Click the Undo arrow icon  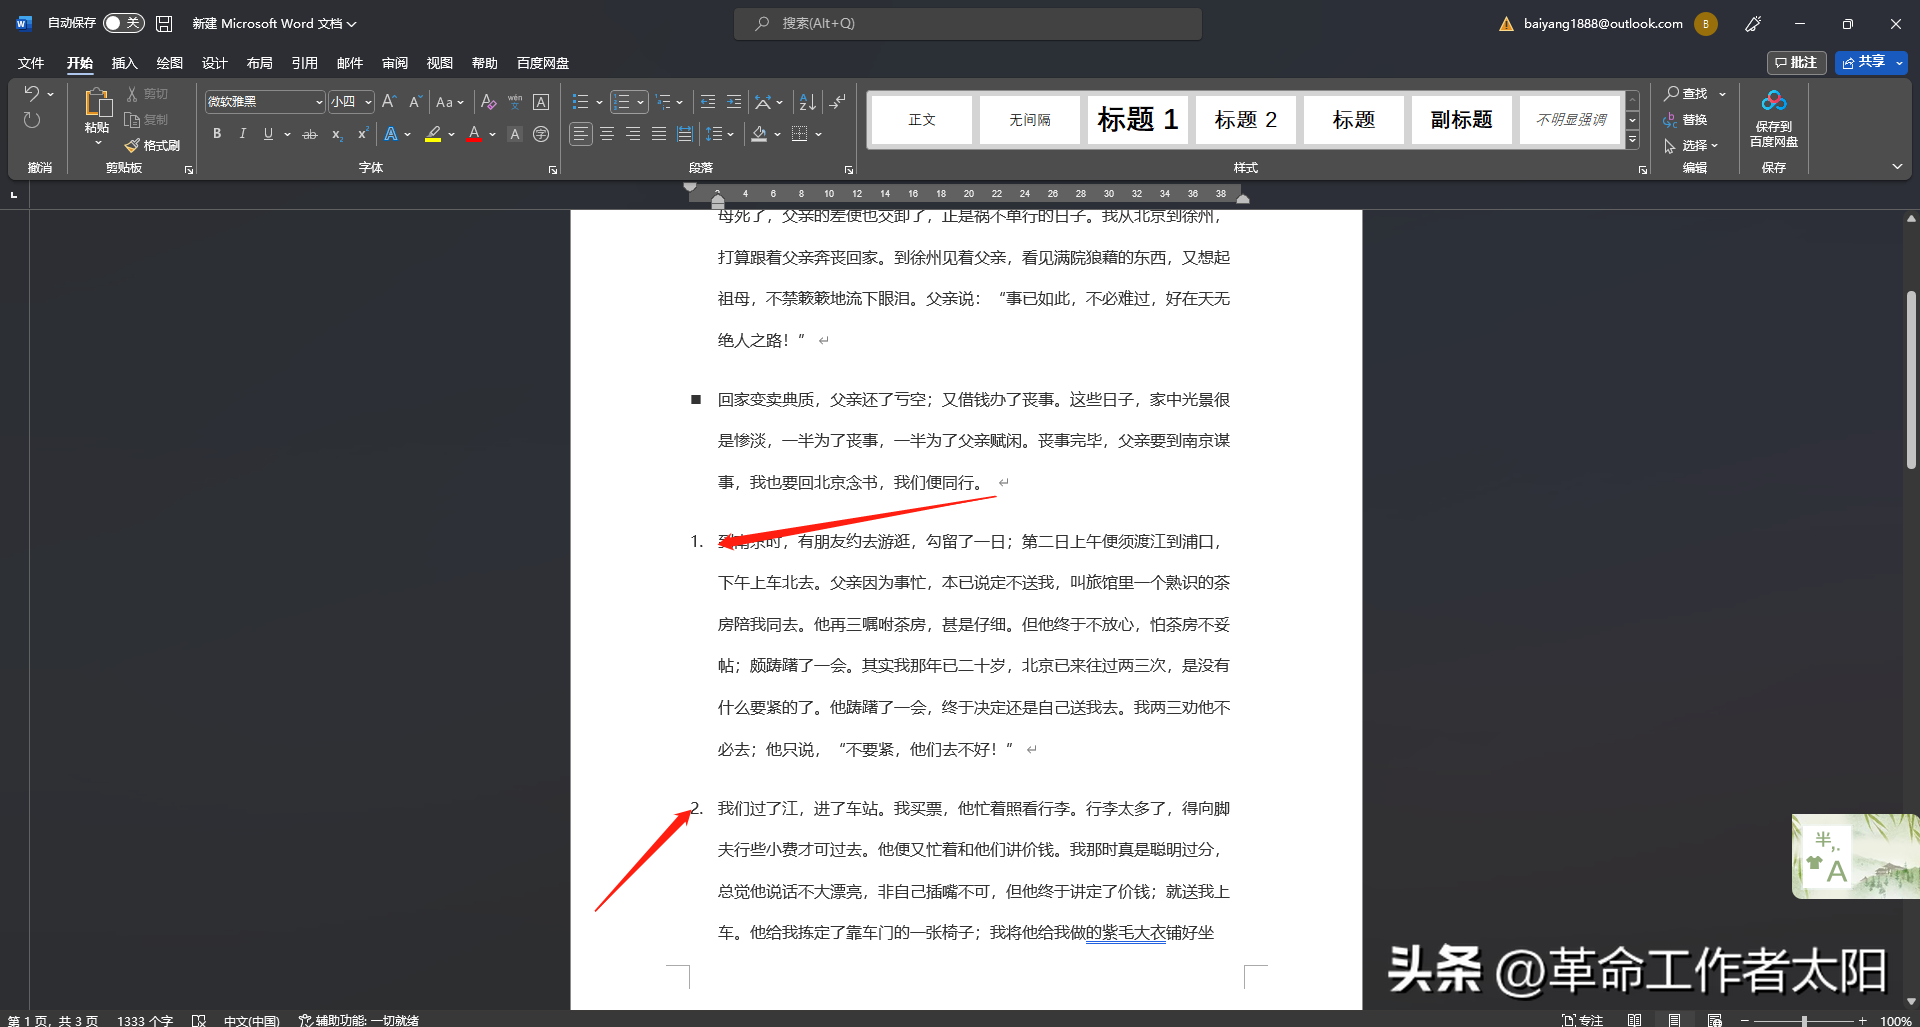pyautogui.click(x=32, y=94)
